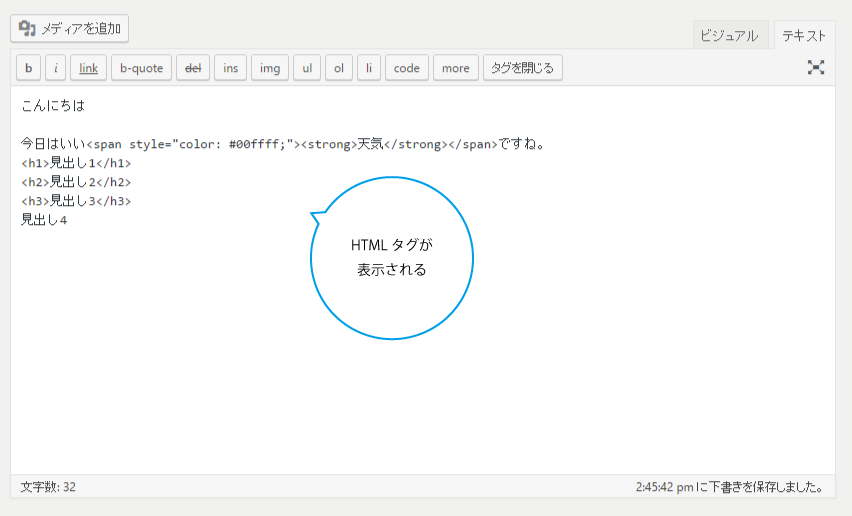Add ordered list with ol button

click(339, 68)
